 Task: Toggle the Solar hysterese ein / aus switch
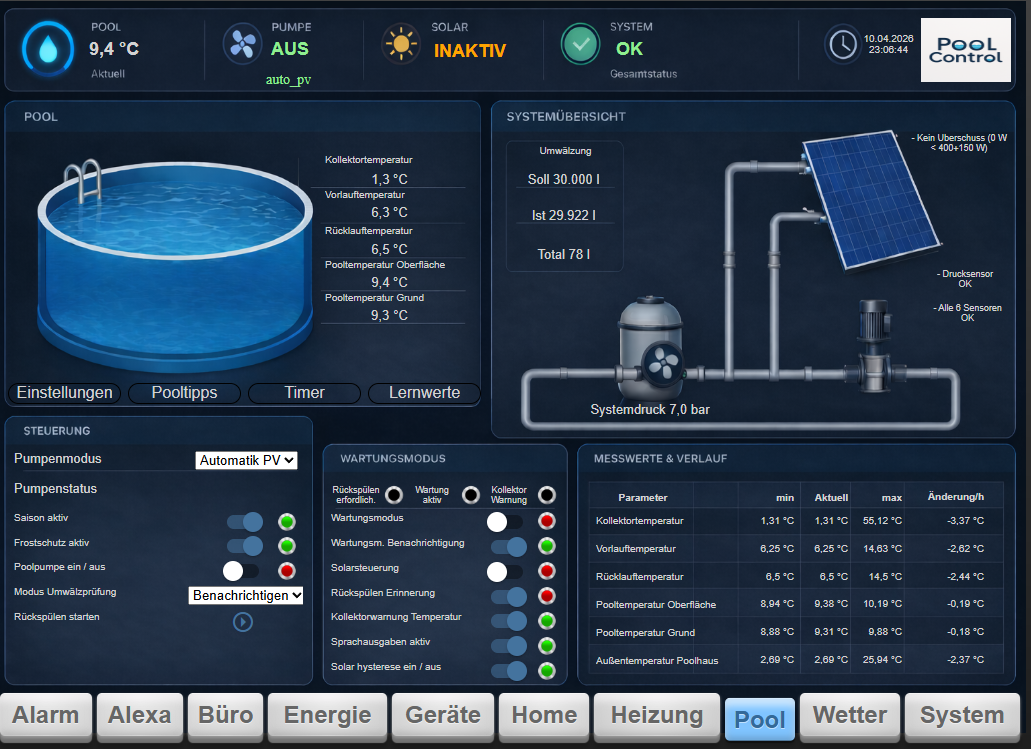click(509, 671)
